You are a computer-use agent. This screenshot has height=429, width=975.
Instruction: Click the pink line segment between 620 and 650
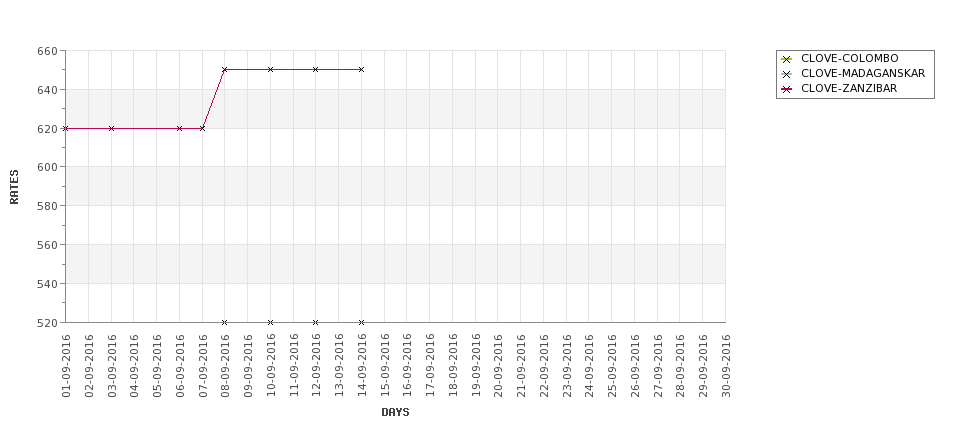click(x=213, y=99)
